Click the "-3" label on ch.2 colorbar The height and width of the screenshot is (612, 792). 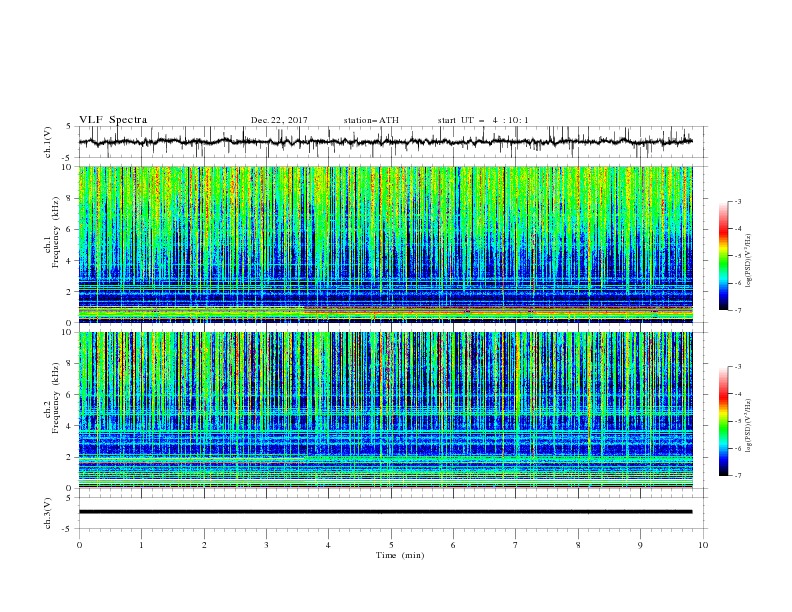(738, 367)
